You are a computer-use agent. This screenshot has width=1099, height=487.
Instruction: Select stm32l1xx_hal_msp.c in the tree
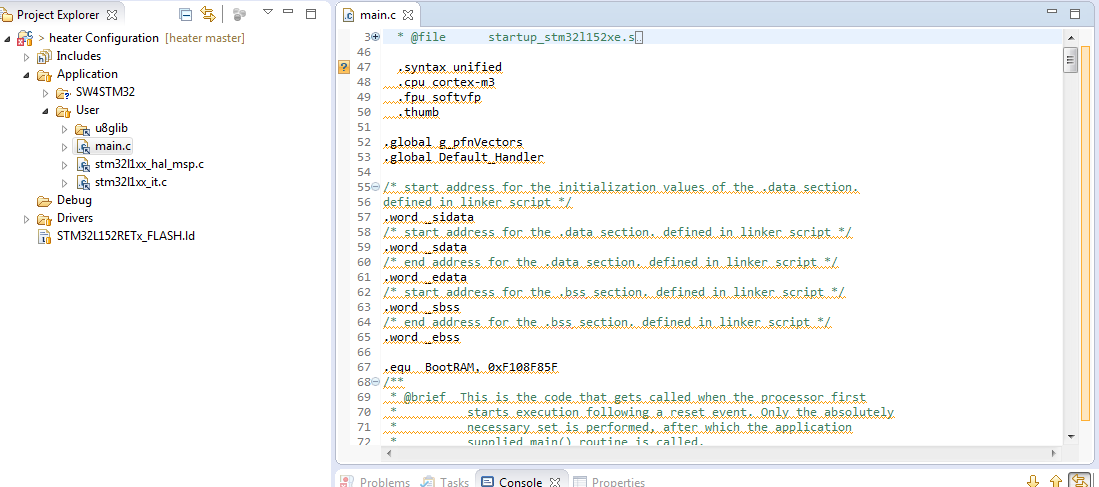(149, 164)
